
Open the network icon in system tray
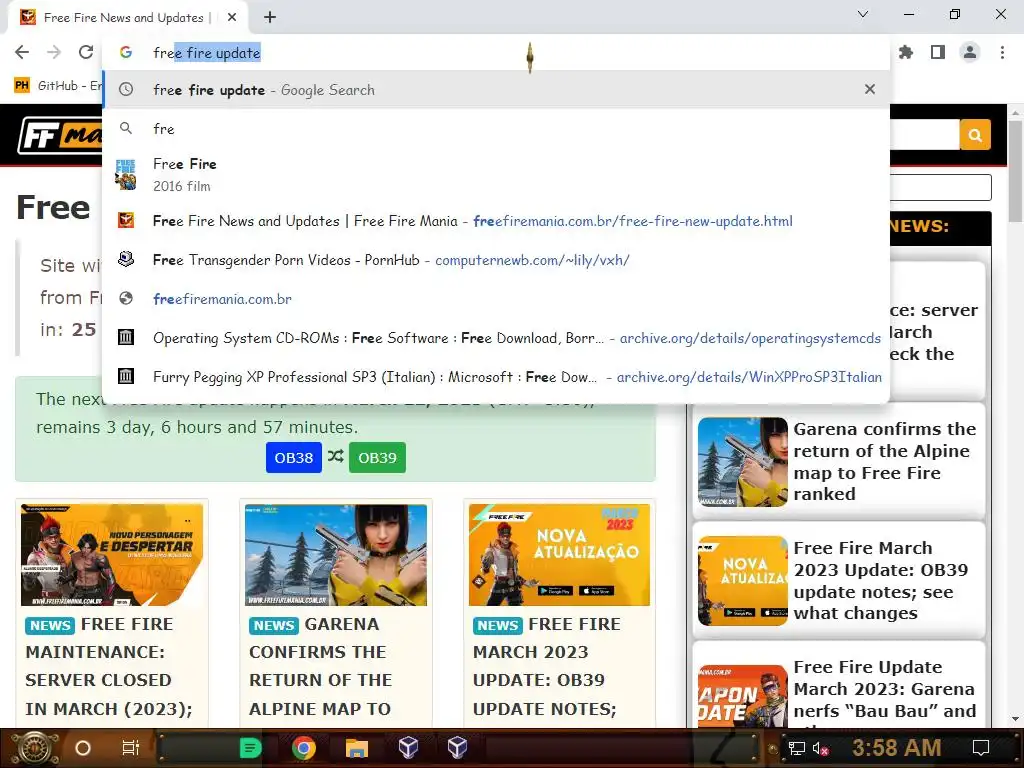797,748
